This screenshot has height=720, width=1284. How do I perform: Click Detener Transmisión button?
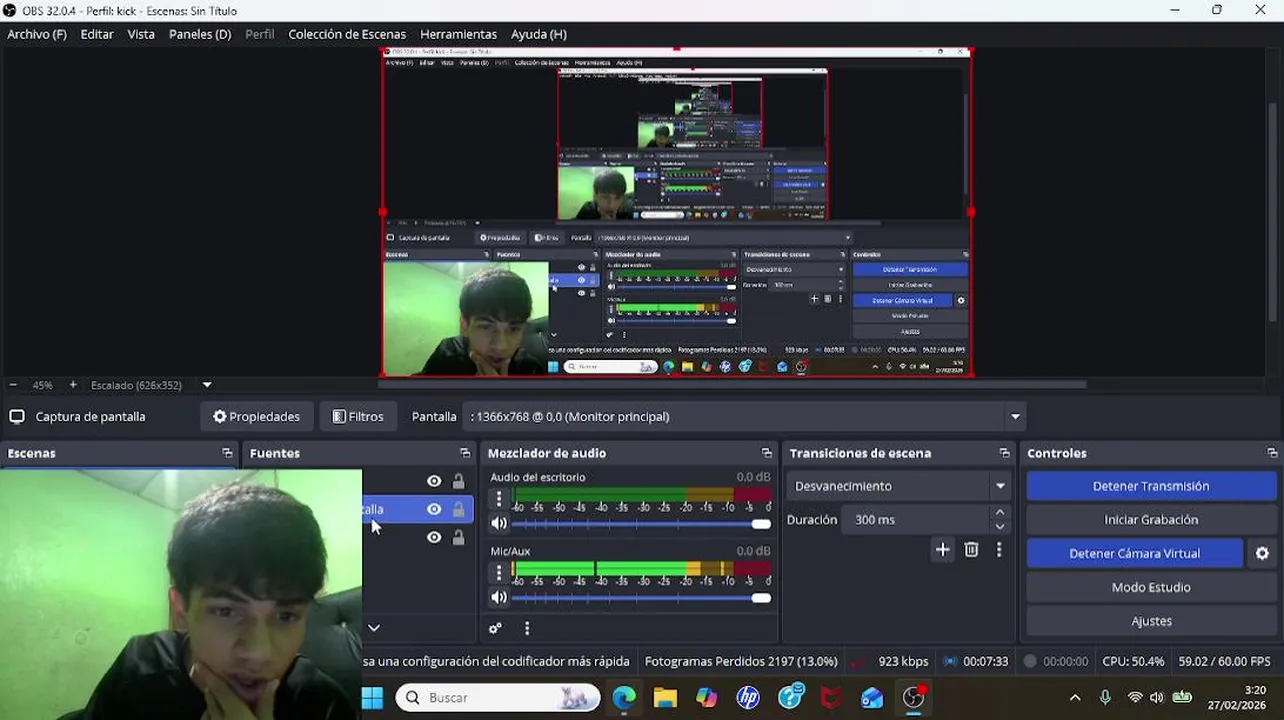click(x=1151, y=486)
